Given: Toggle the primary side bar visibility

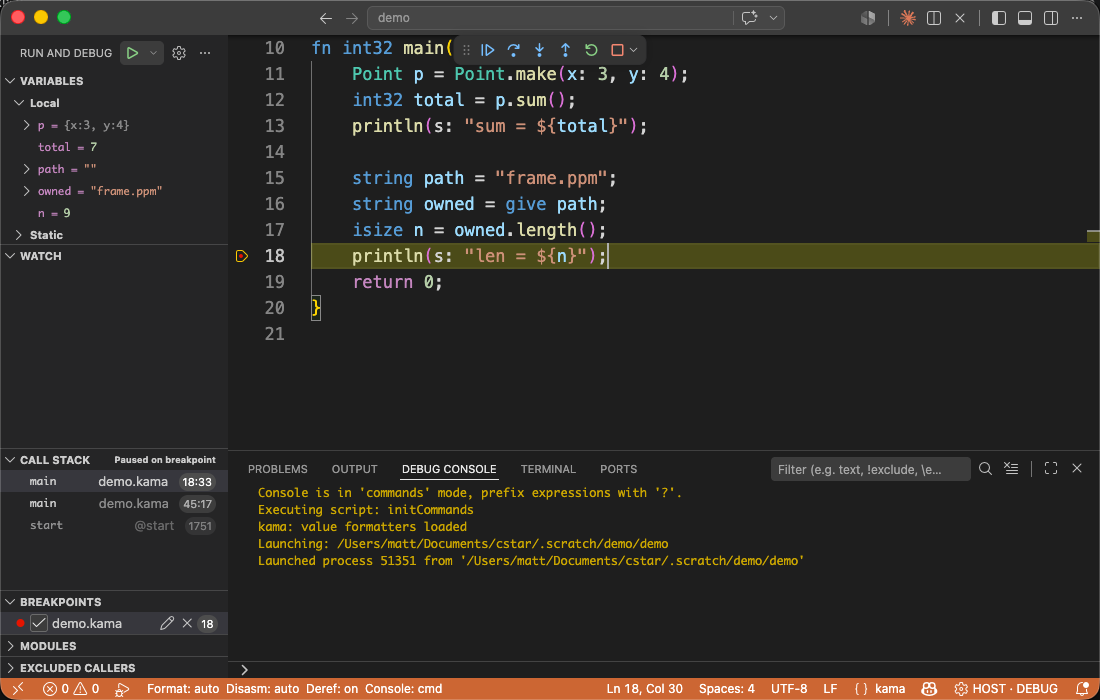Looking at the screenshot, I should 999,18.
